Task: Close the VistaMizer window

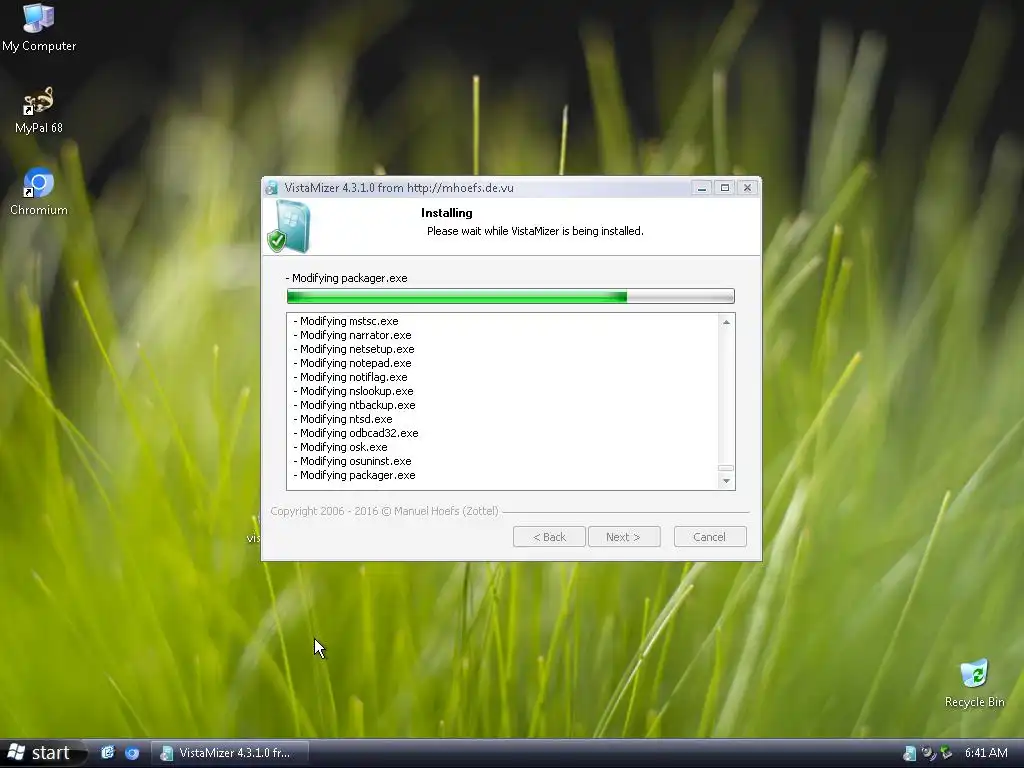Action: point(747,188)
